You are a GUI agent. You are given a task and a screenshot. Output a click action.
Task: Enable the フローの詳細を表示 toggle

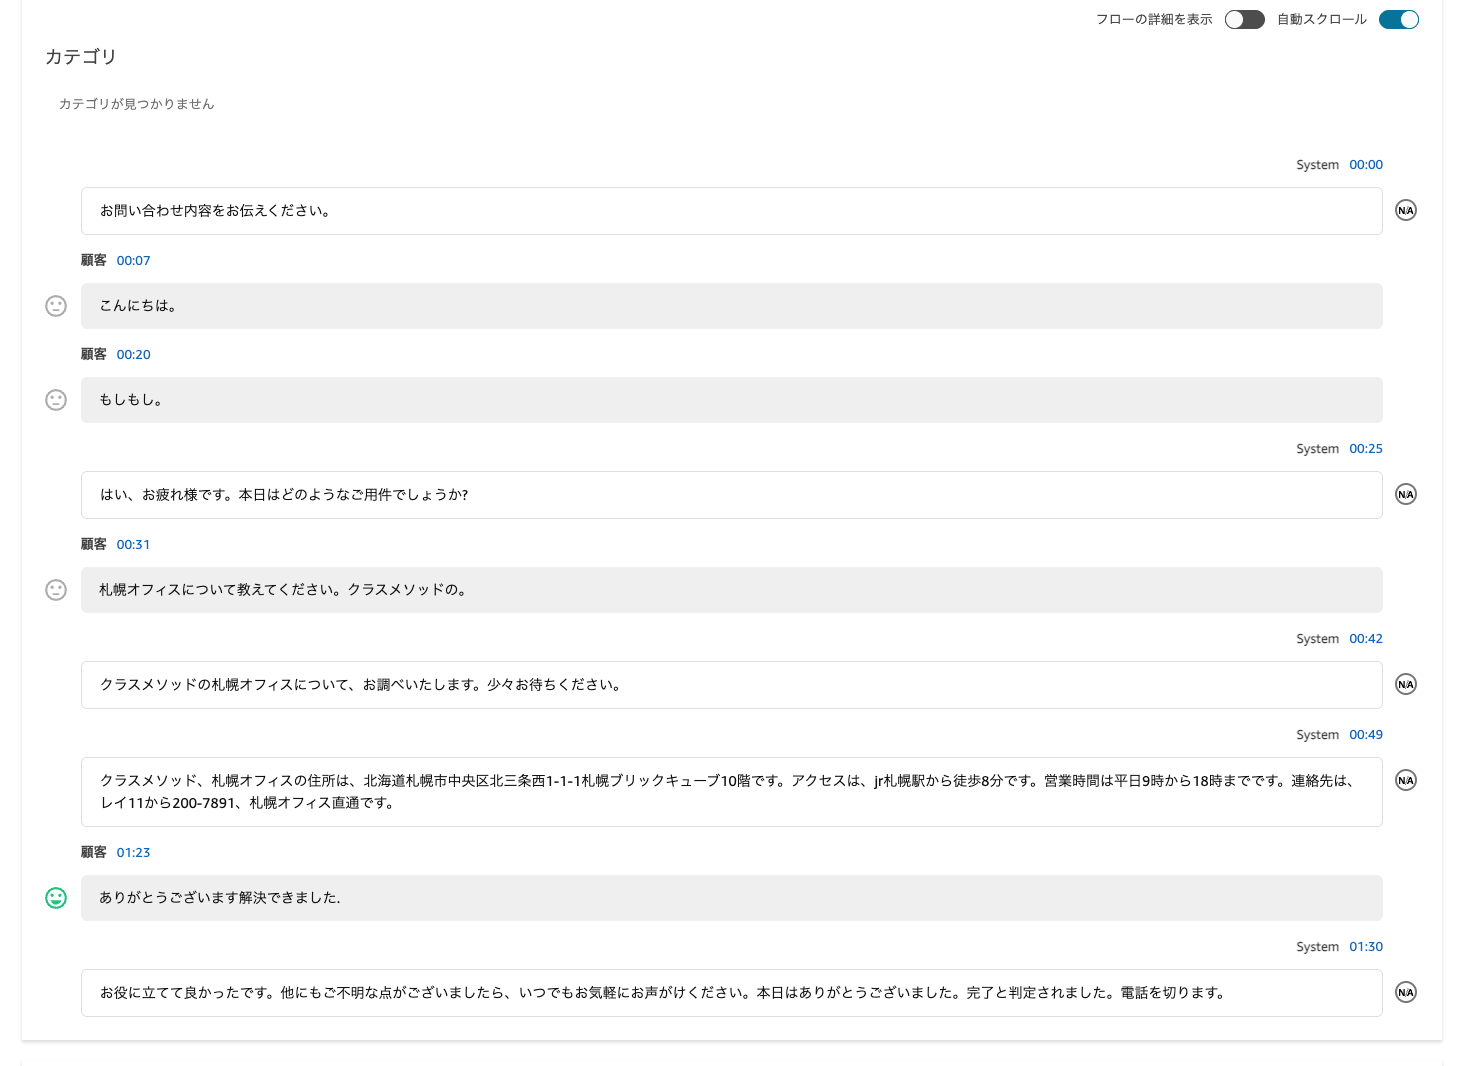tap(1244, 19)
